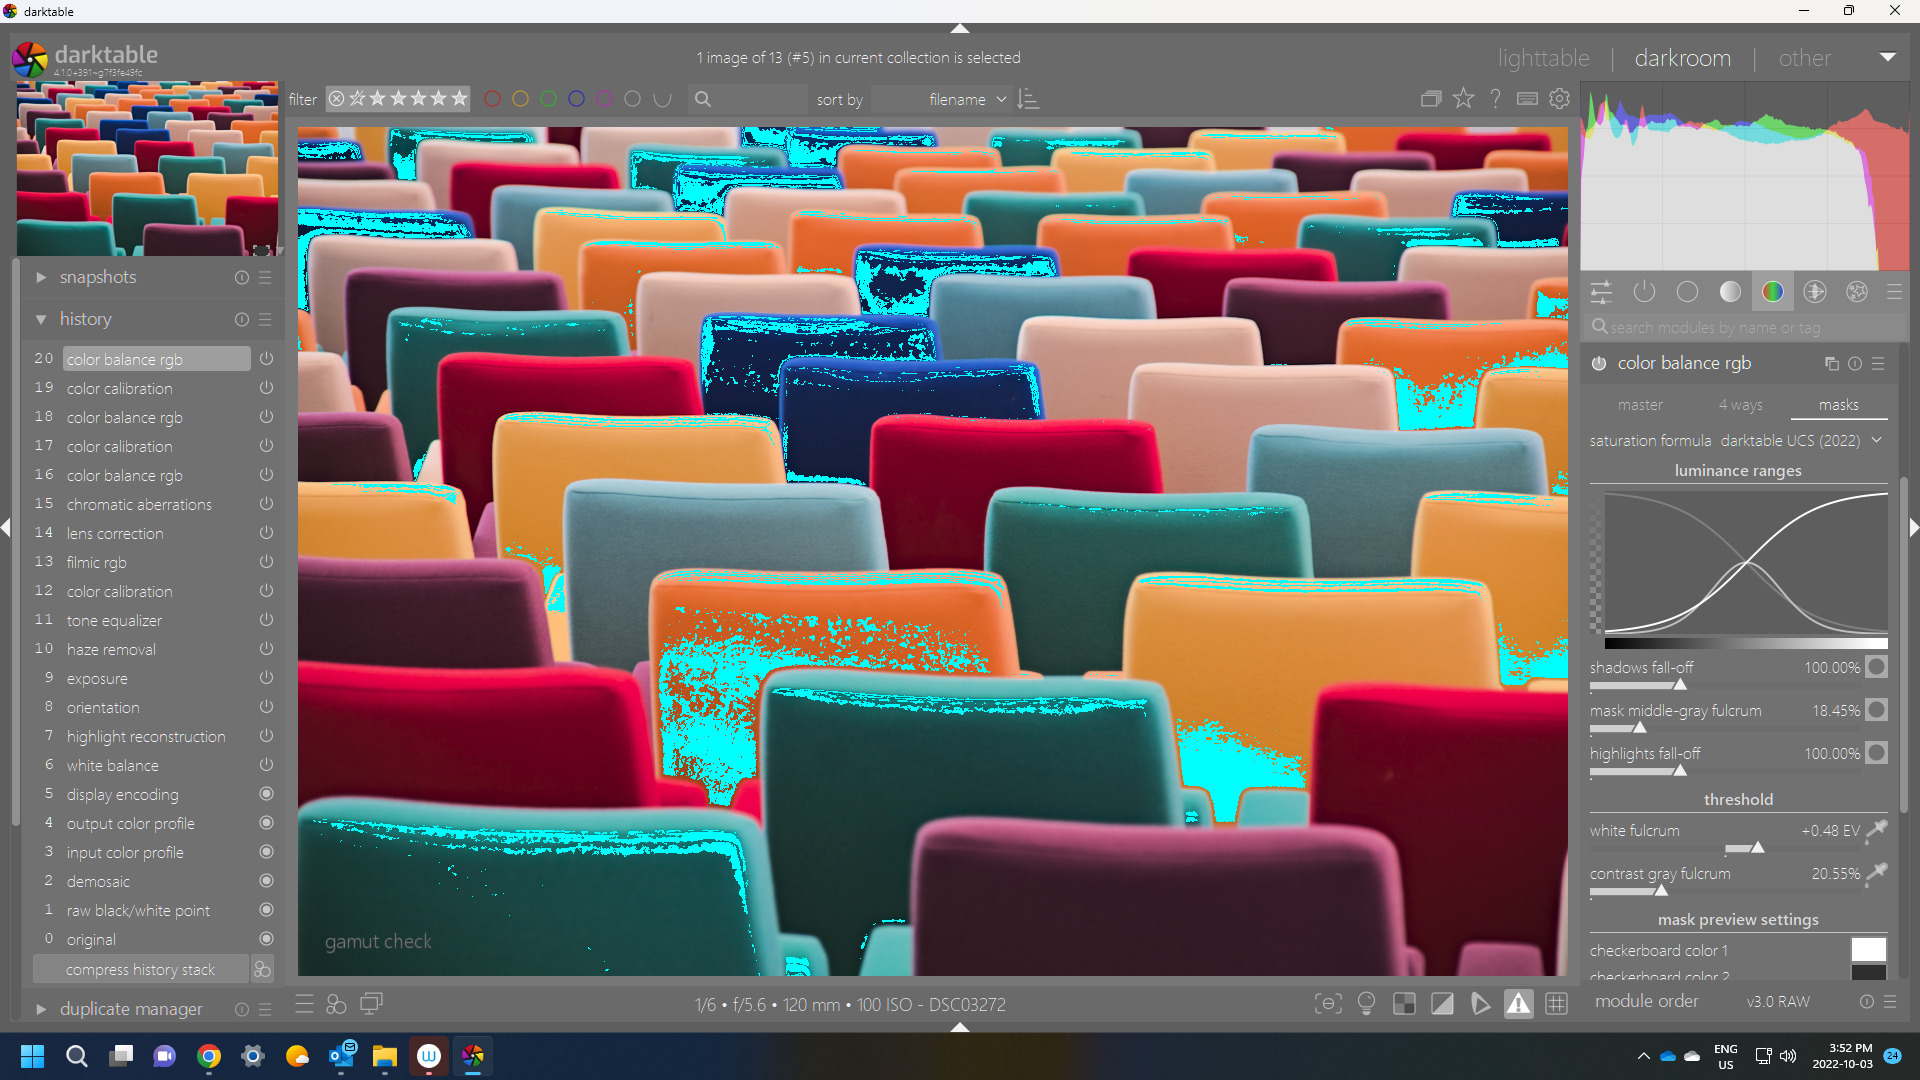Click the module search field
This screenshot has width=1920, height=1080.
1740,327
